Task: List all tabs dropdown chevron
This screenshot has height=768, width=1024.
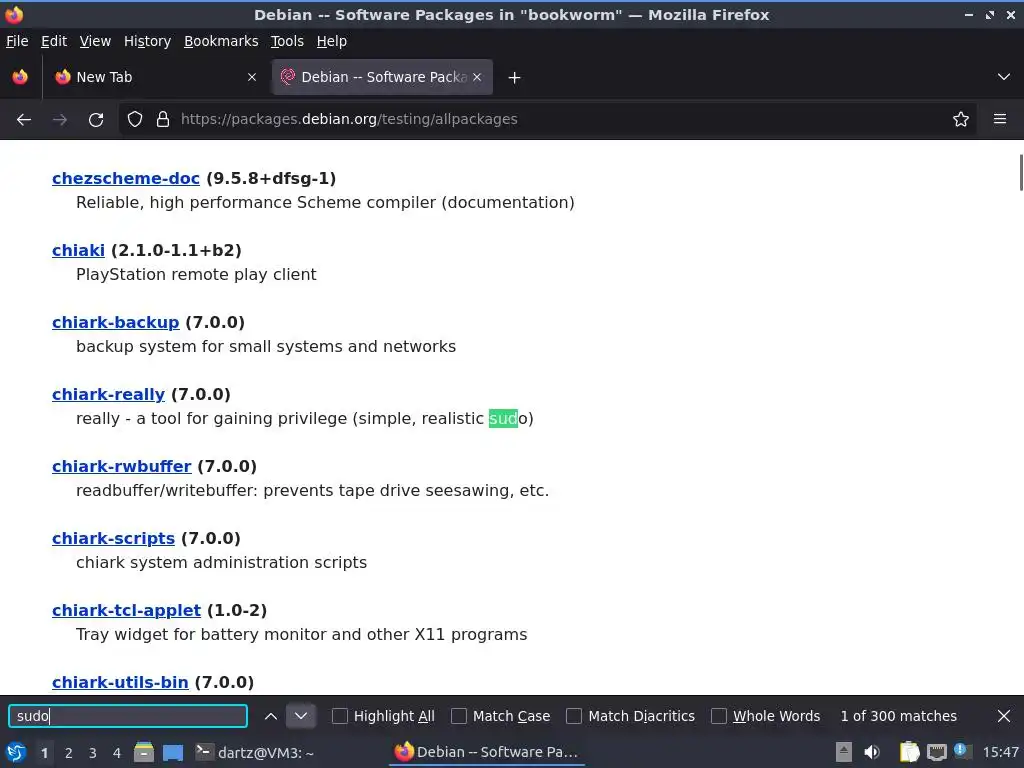Action: tap(1004, 77)
